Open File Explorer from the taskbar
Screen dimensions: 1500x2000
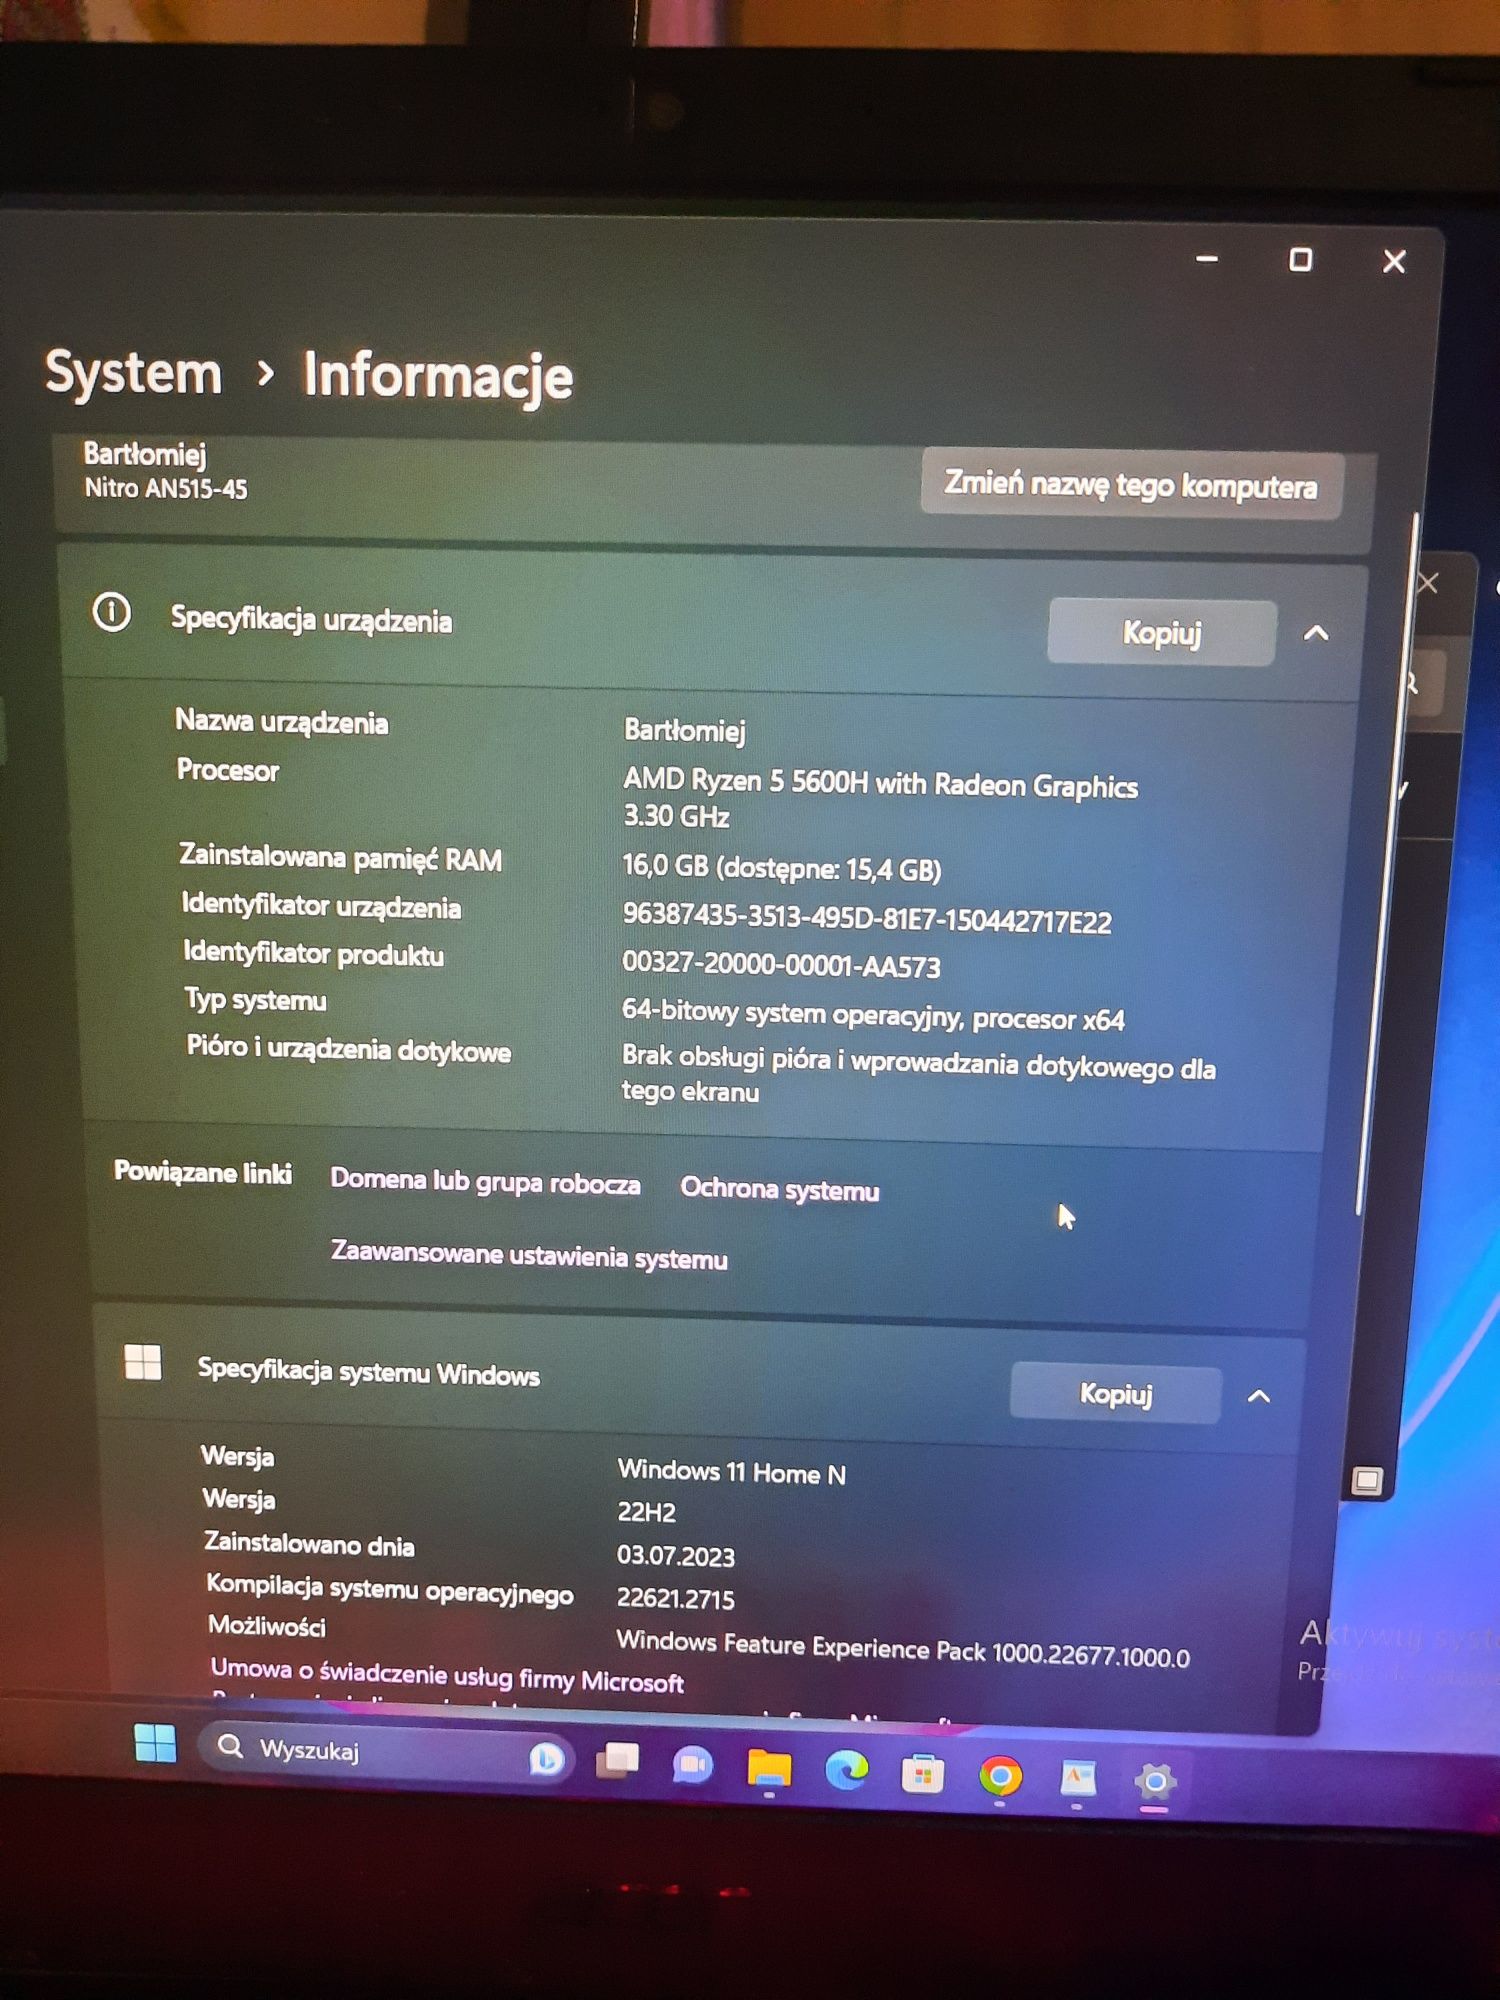click(x=769, y=1768)
